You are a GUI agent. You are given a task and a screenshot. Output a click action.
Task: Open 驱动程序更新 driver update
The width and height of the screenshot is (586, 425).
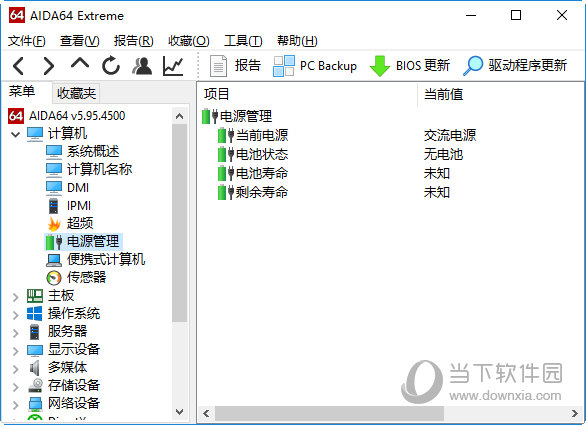click(x=515, y=66)
